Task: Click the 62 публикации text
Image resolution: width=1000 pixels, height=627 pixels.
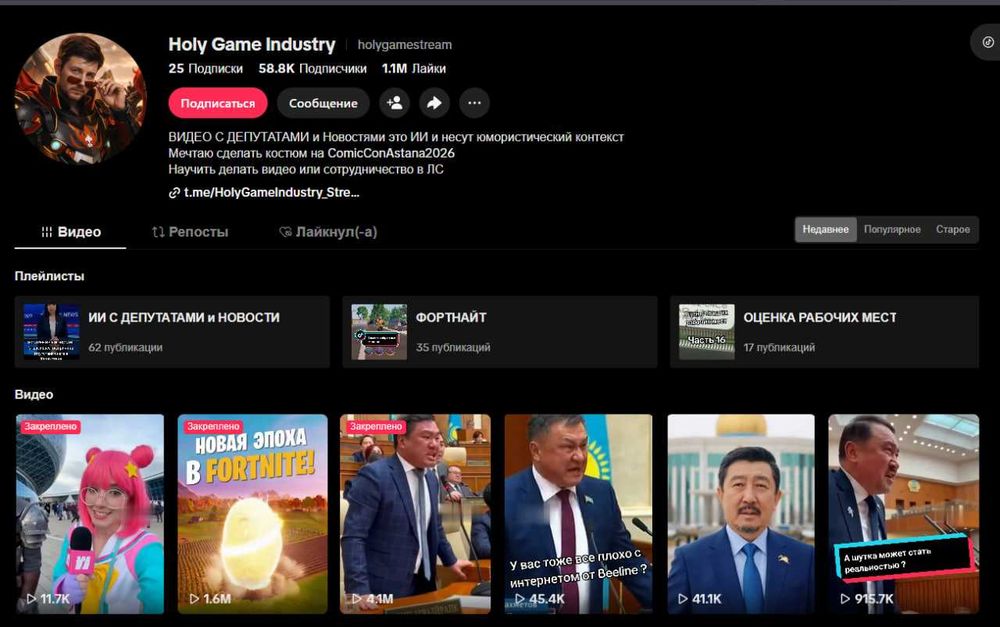Action: coord(126,348)
